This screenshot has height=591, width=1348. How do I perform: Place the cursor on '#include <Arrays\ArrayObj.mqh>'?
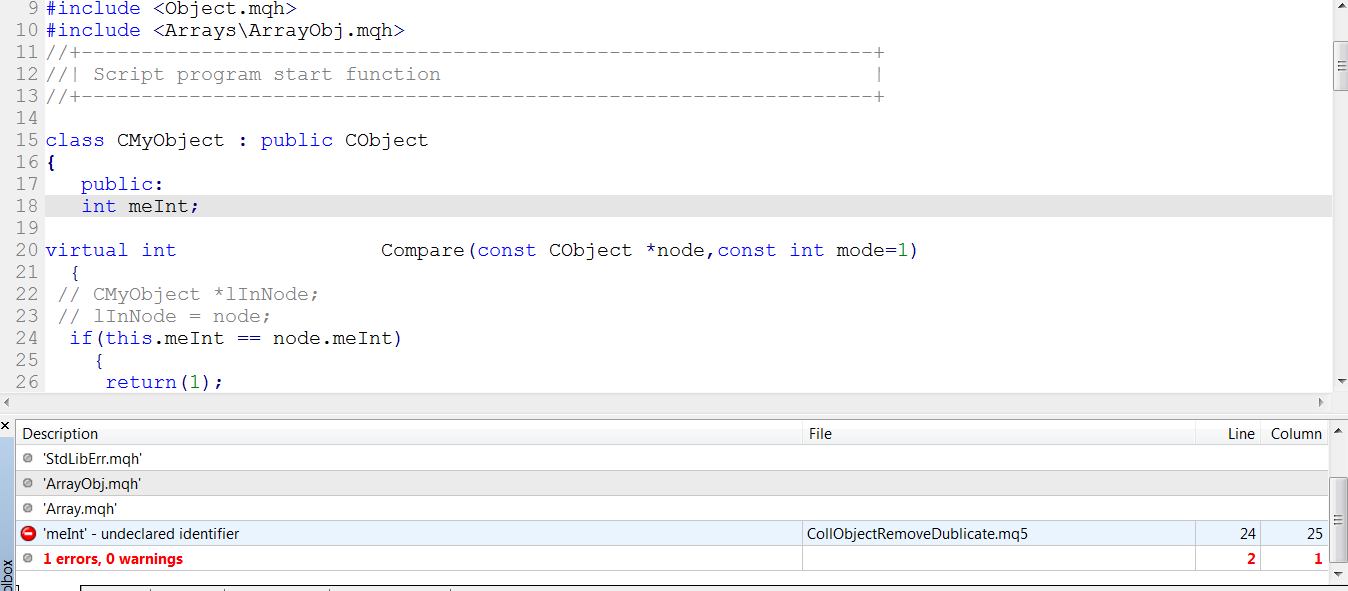click(x=225, y=30)
